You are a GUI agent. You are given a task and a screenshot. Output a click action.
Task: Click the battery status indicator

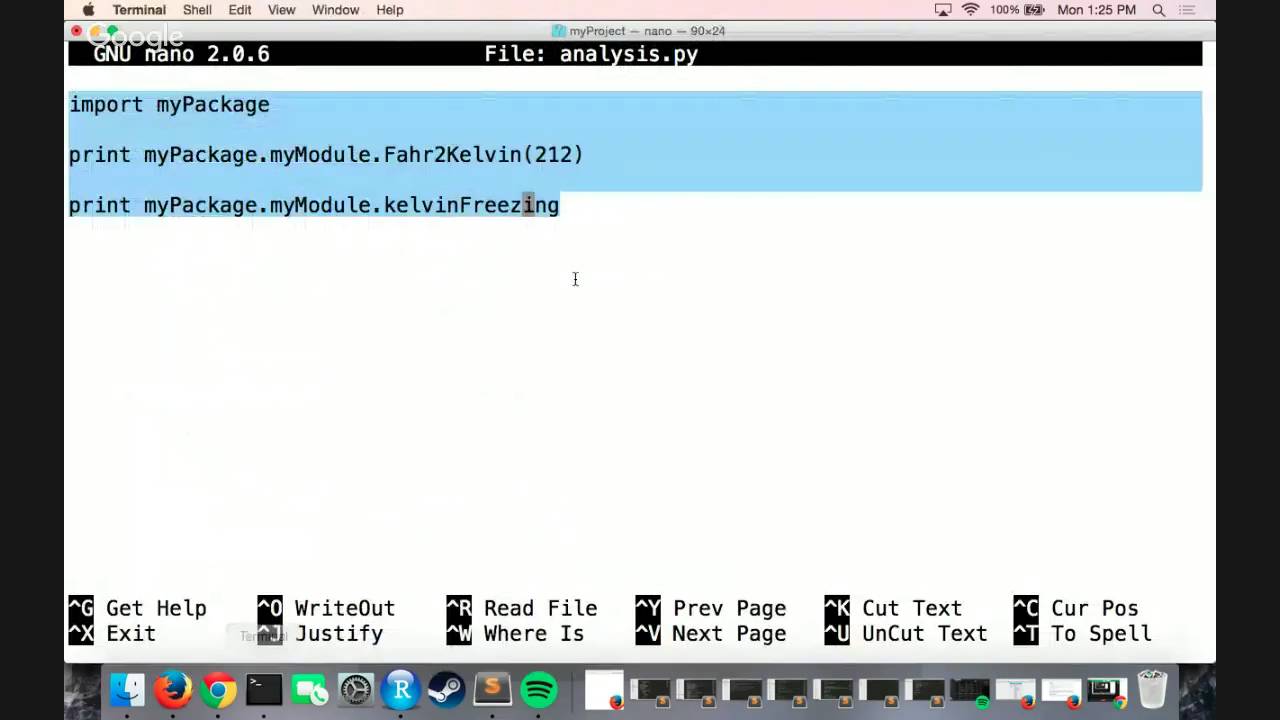tap(1017, 10)
